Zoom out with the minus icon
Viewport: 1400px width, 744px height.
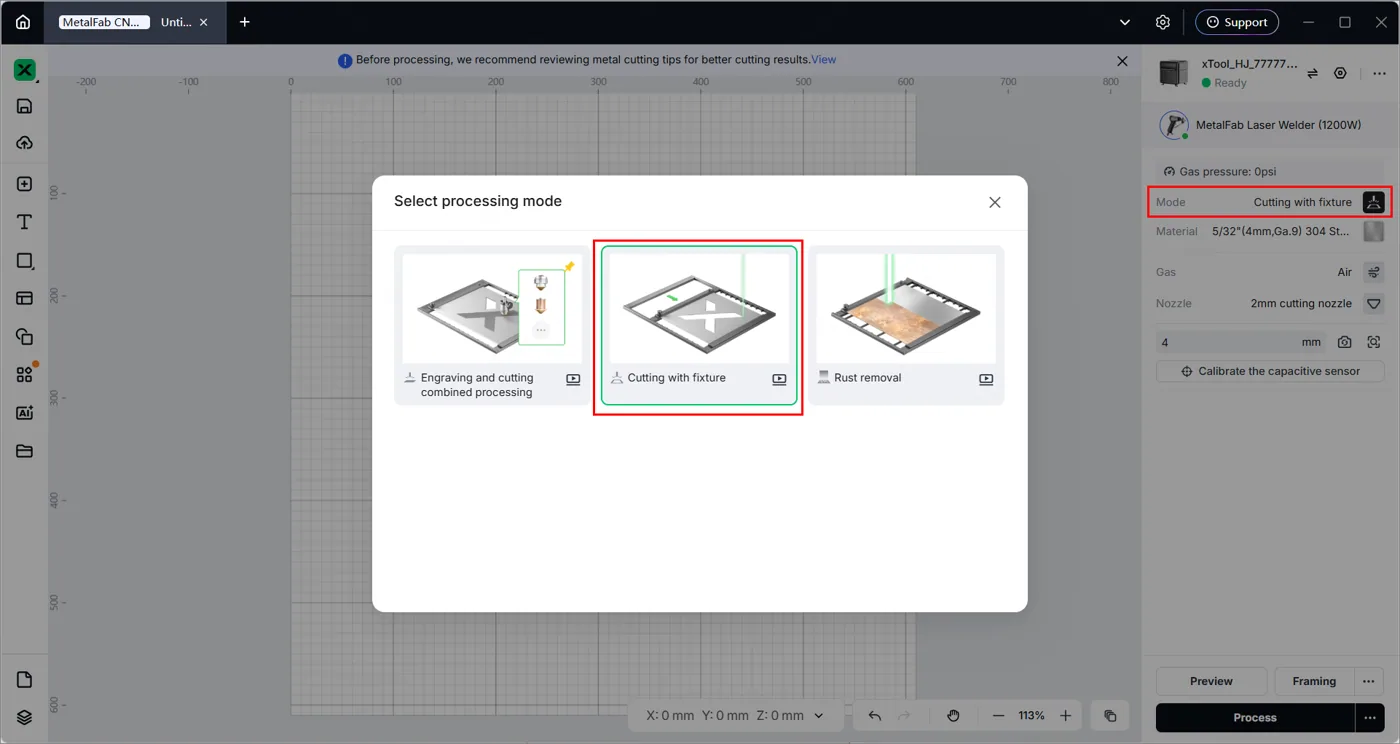(998, 716)
